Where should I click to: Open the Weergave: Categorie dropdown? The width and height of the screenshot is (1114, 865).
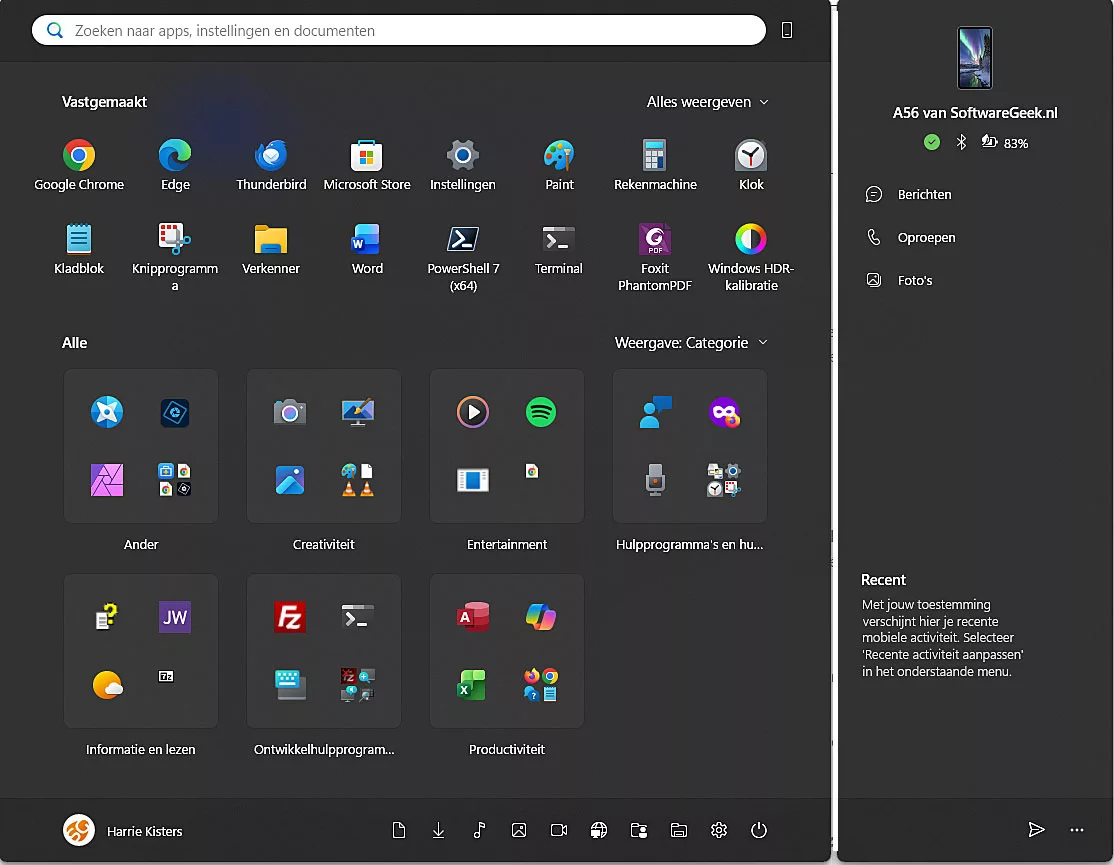691,342
